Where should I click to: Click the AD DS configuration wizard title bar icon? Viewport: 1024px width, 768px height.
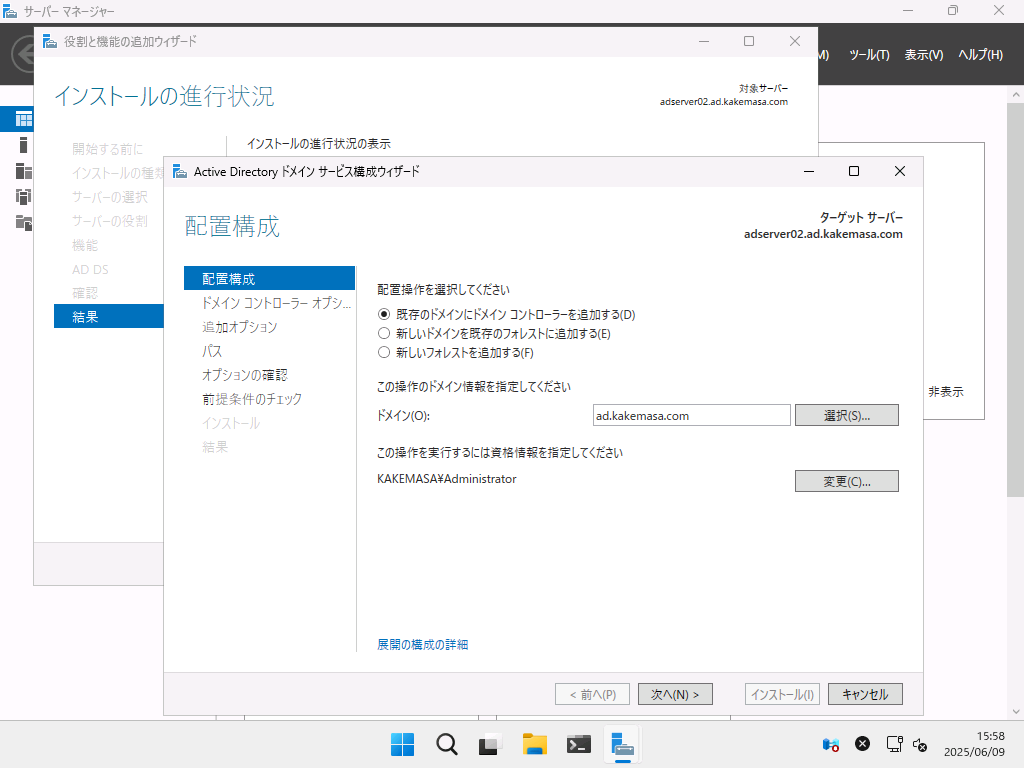(x=180, y=172)
